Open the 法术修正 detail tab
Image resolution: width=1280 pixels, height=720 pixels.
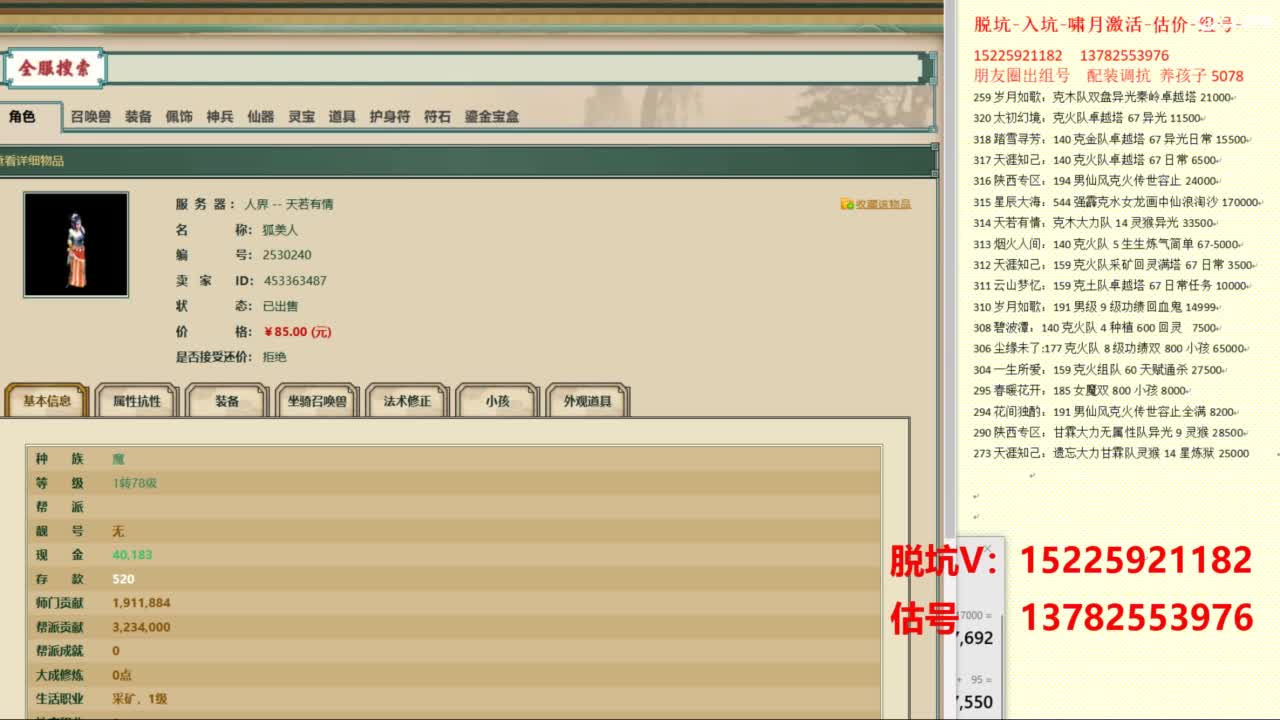[x=407, y=401]
